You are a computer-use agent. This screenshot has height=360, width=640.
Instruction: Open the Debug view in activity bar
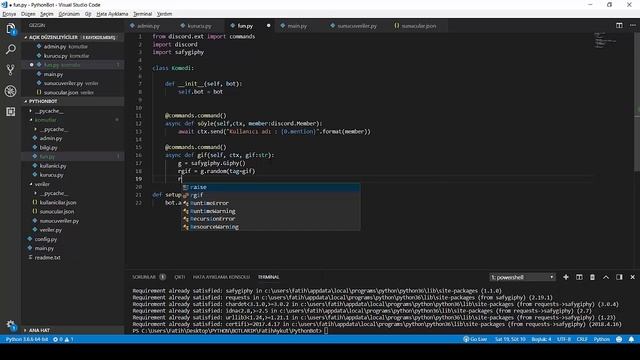click(x=11, y=91)
